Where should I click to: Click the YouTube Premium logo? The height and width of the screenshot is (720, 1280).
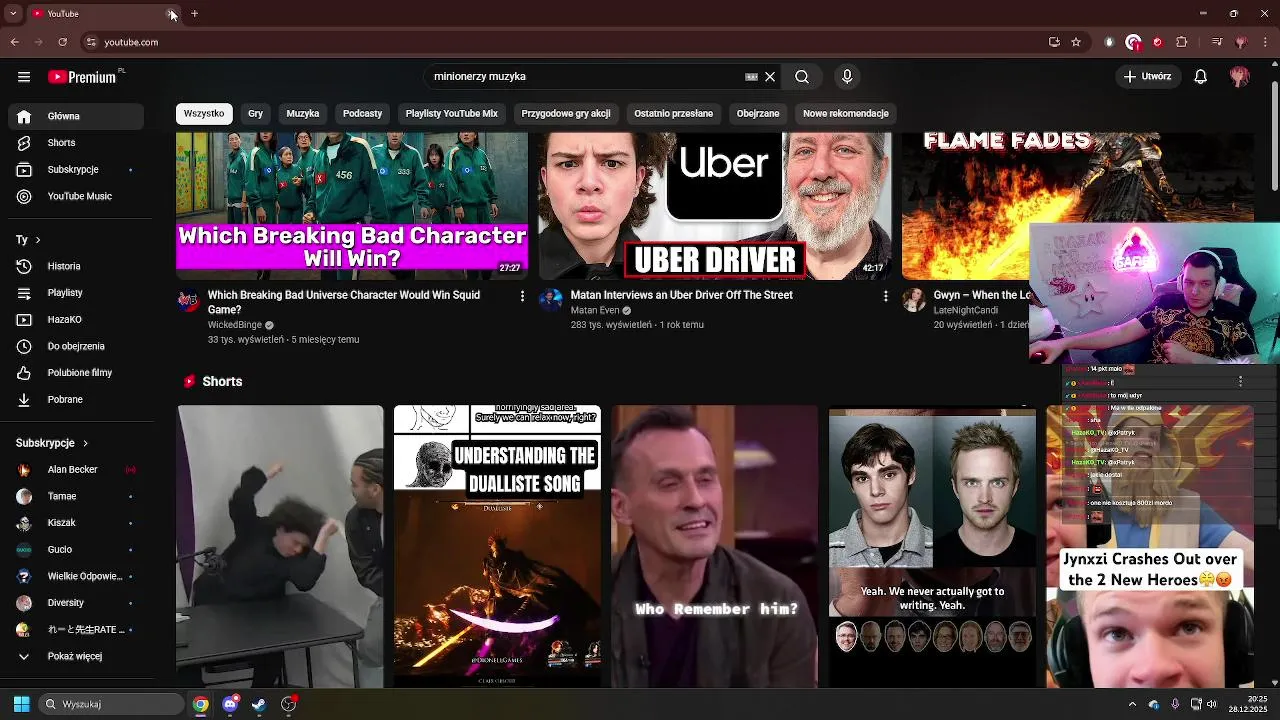coord(82,77)
